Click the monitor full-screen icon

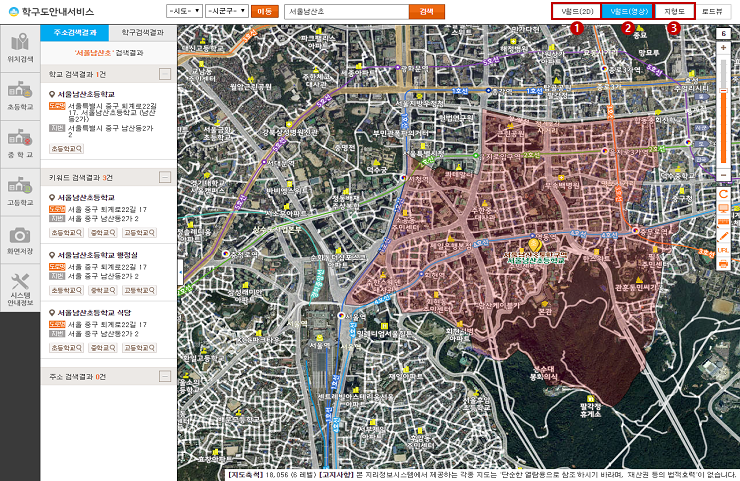coord(723,208)
